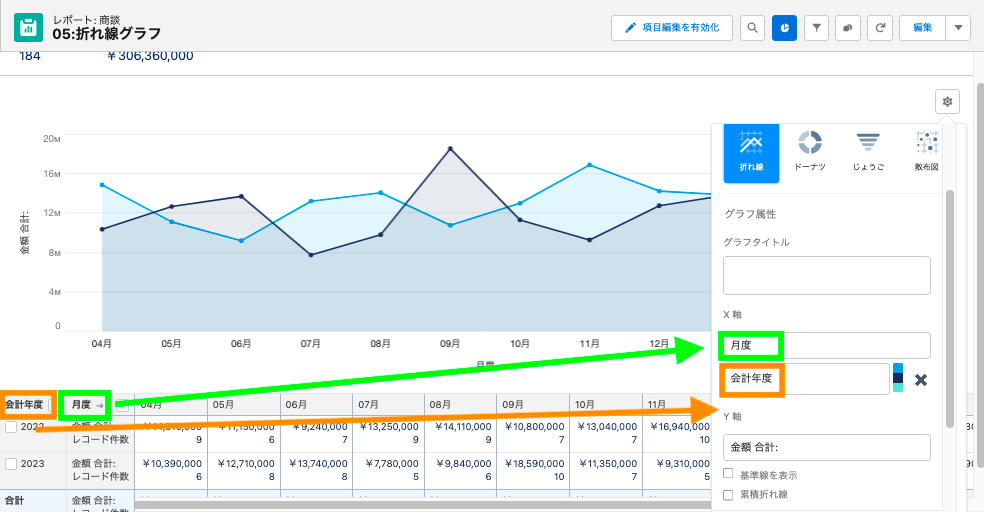Open the filter funnel icon
984x512 pixels.
pos(816,28)
